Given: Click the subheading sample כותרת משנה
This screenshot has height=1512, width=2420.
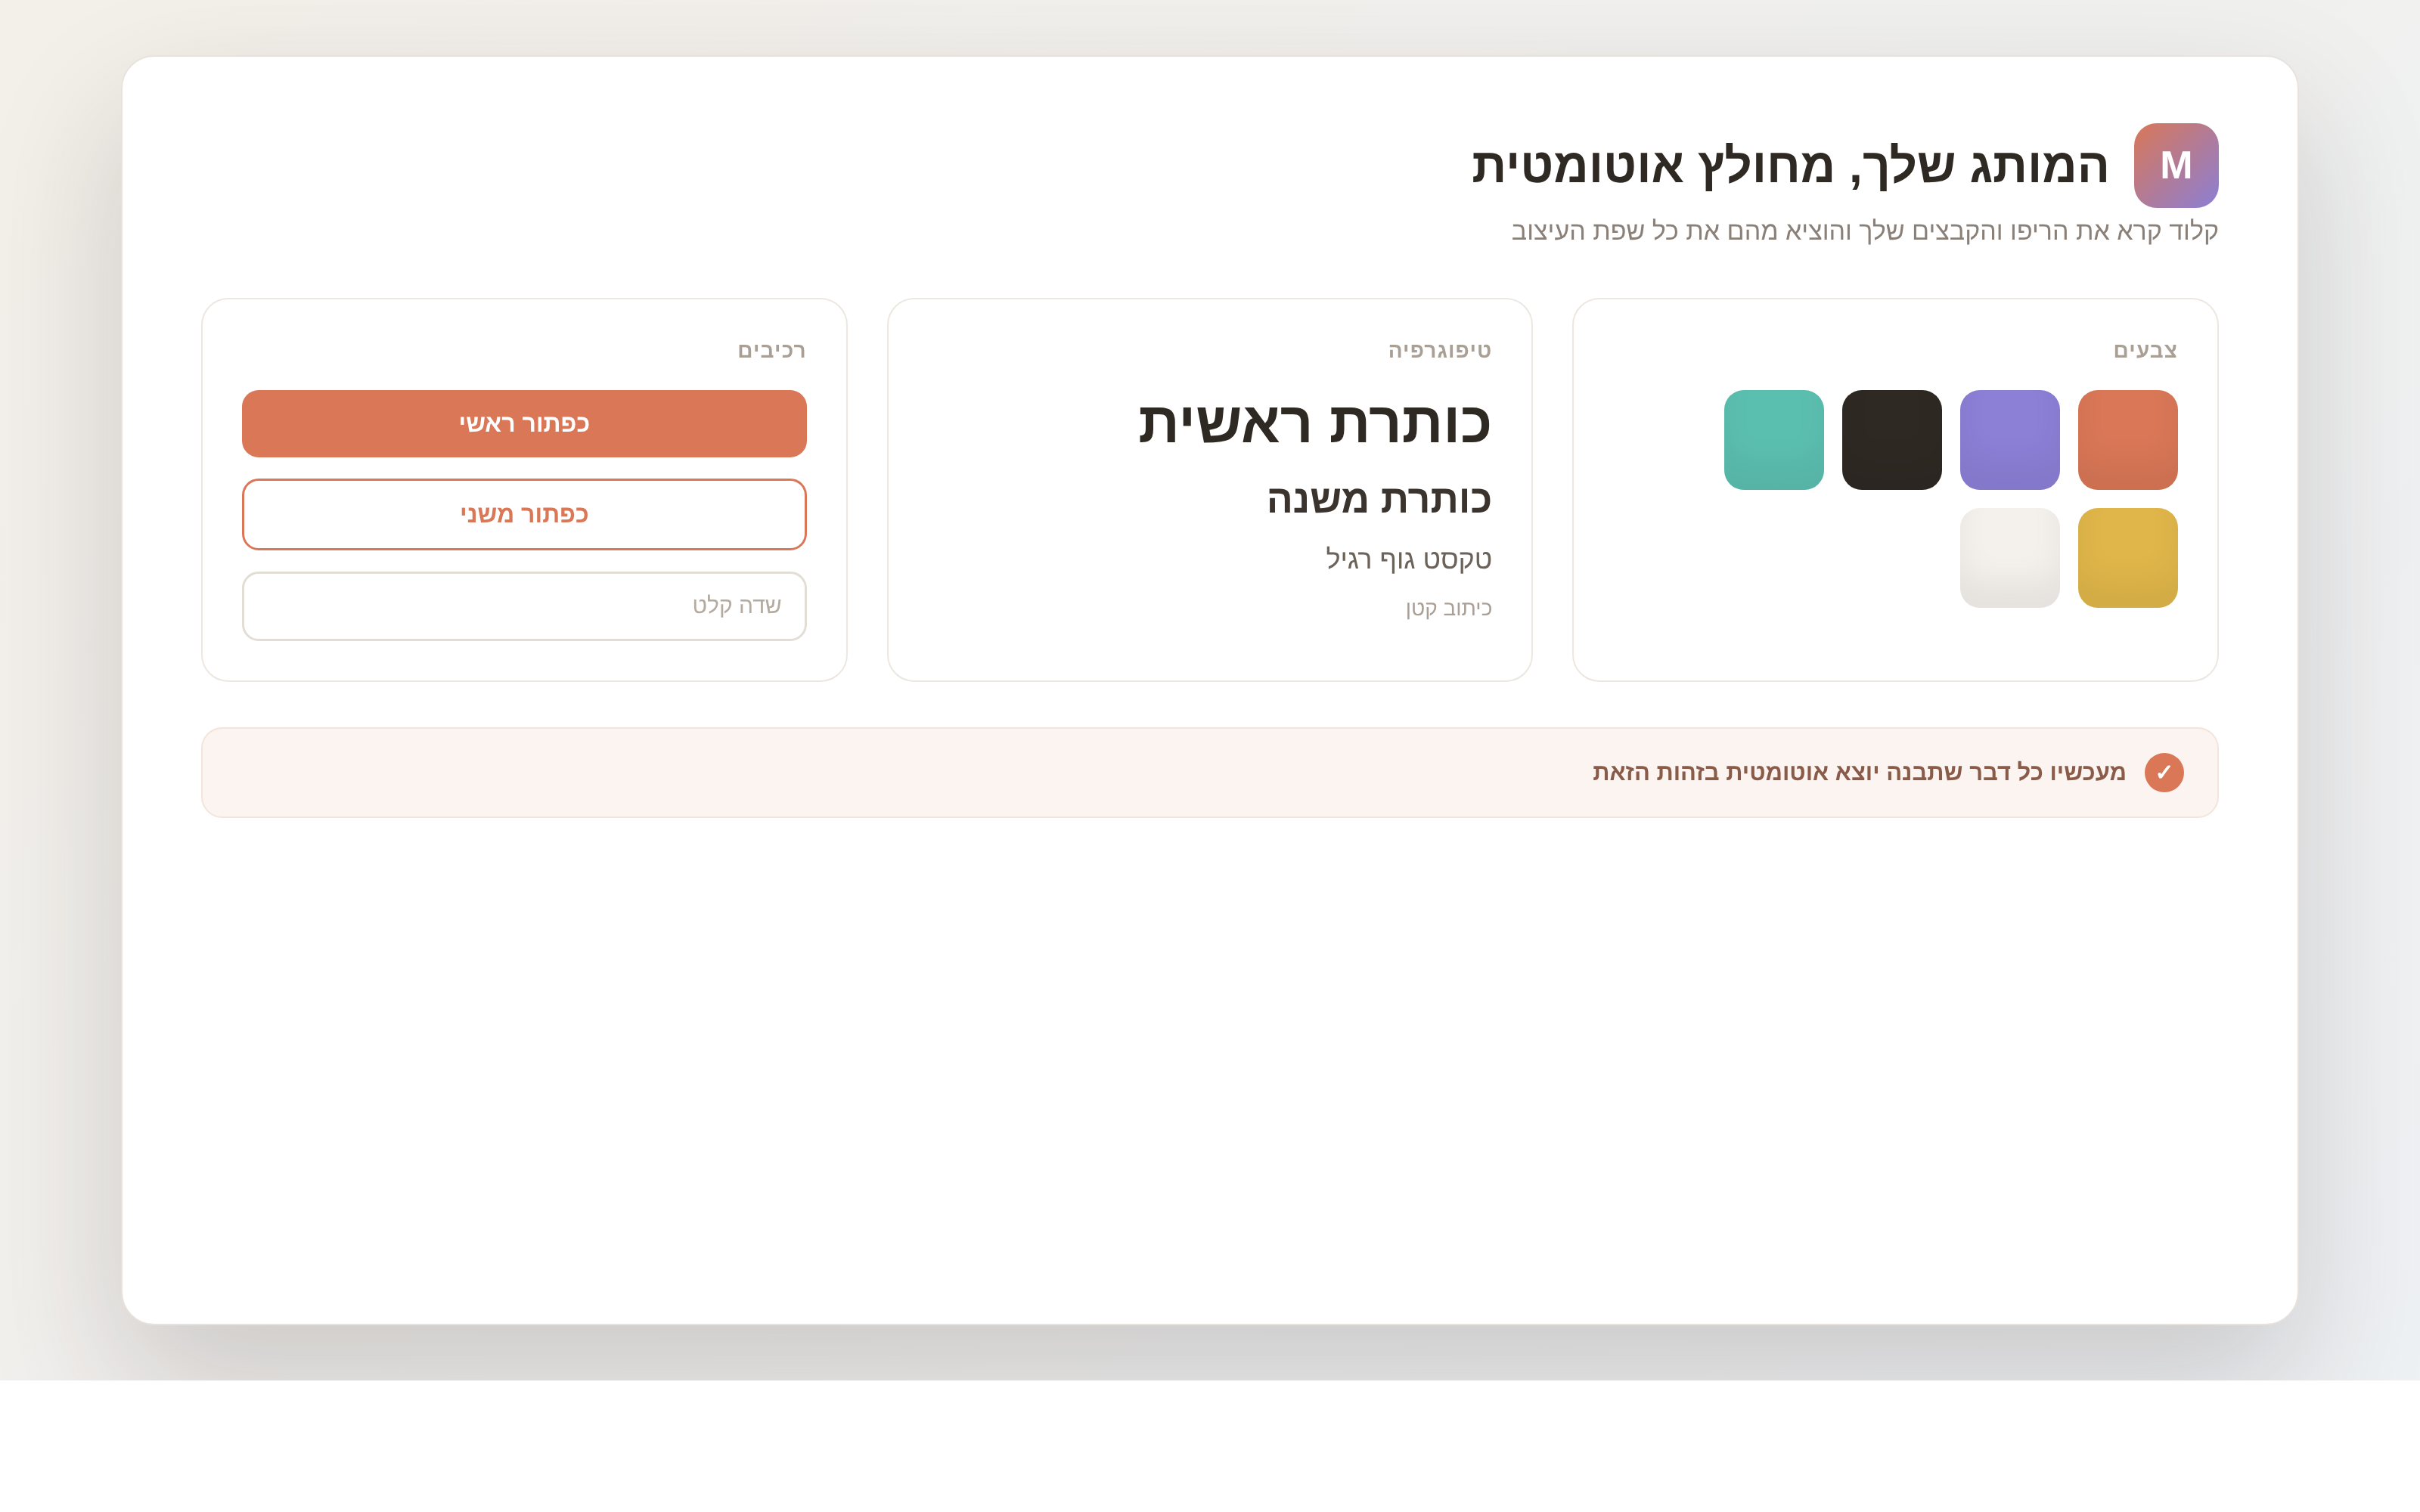Looking at the screenshot, I should pos(1378,499).
